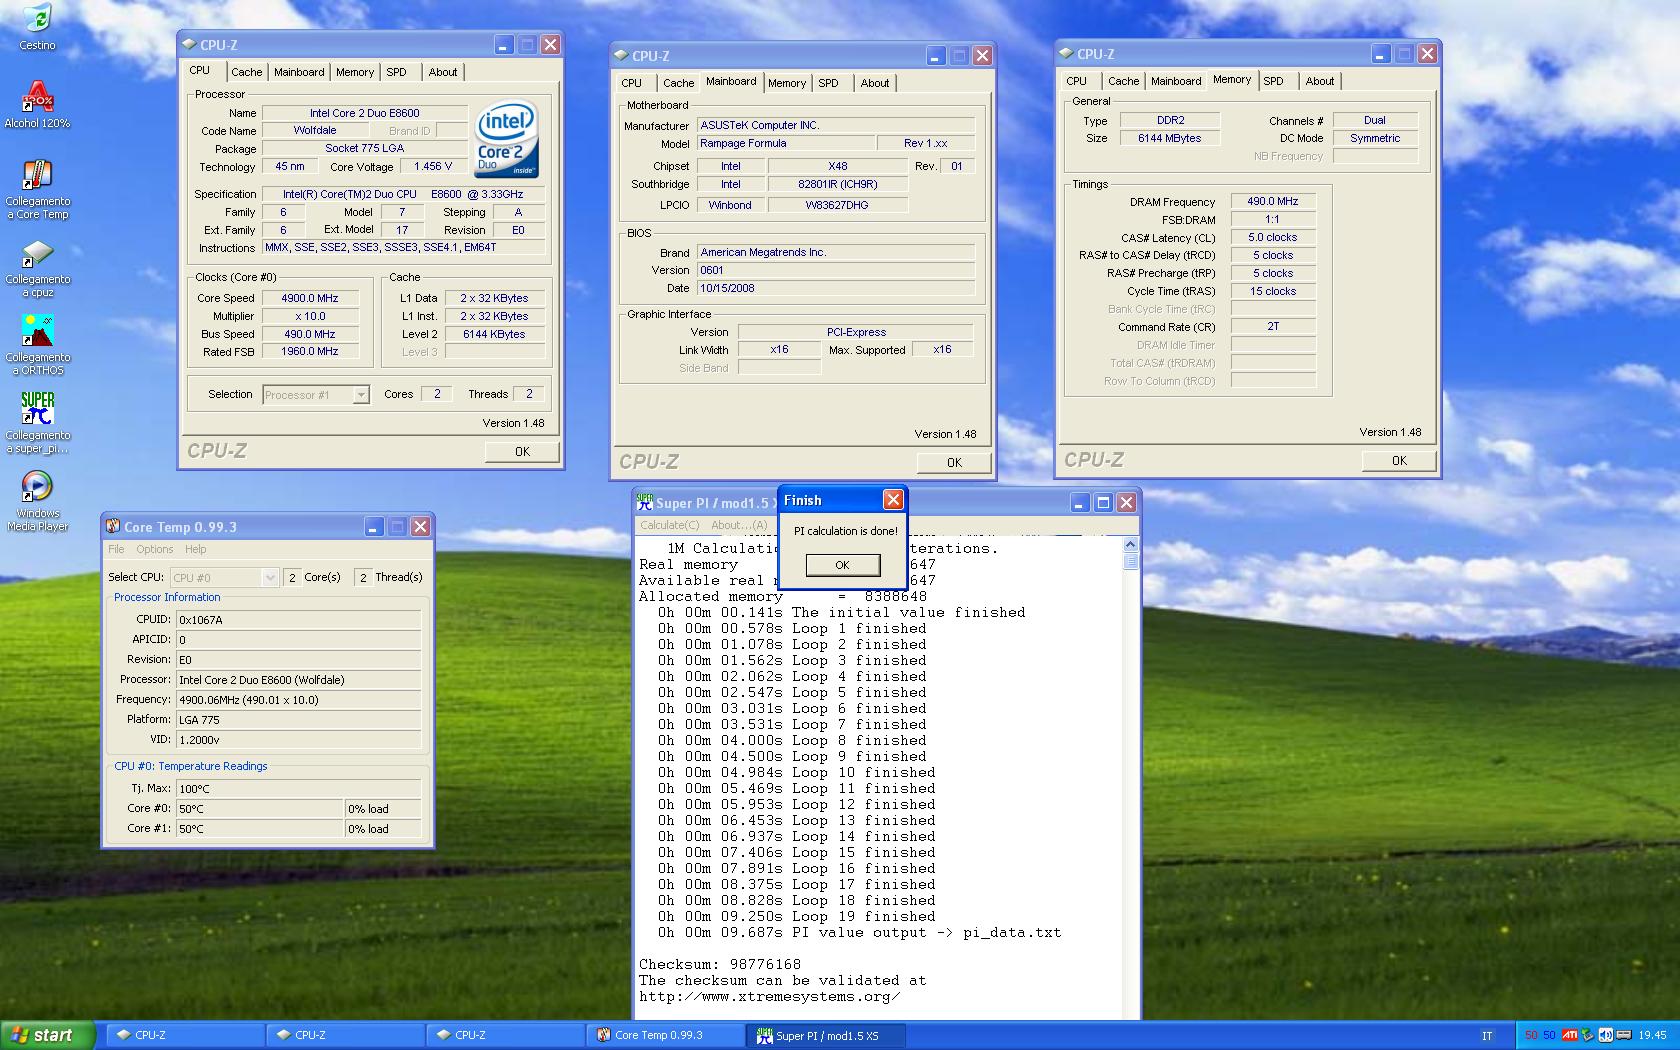
Task: Click the Memory Size 6144 MBytes value
Action: 1169,138
